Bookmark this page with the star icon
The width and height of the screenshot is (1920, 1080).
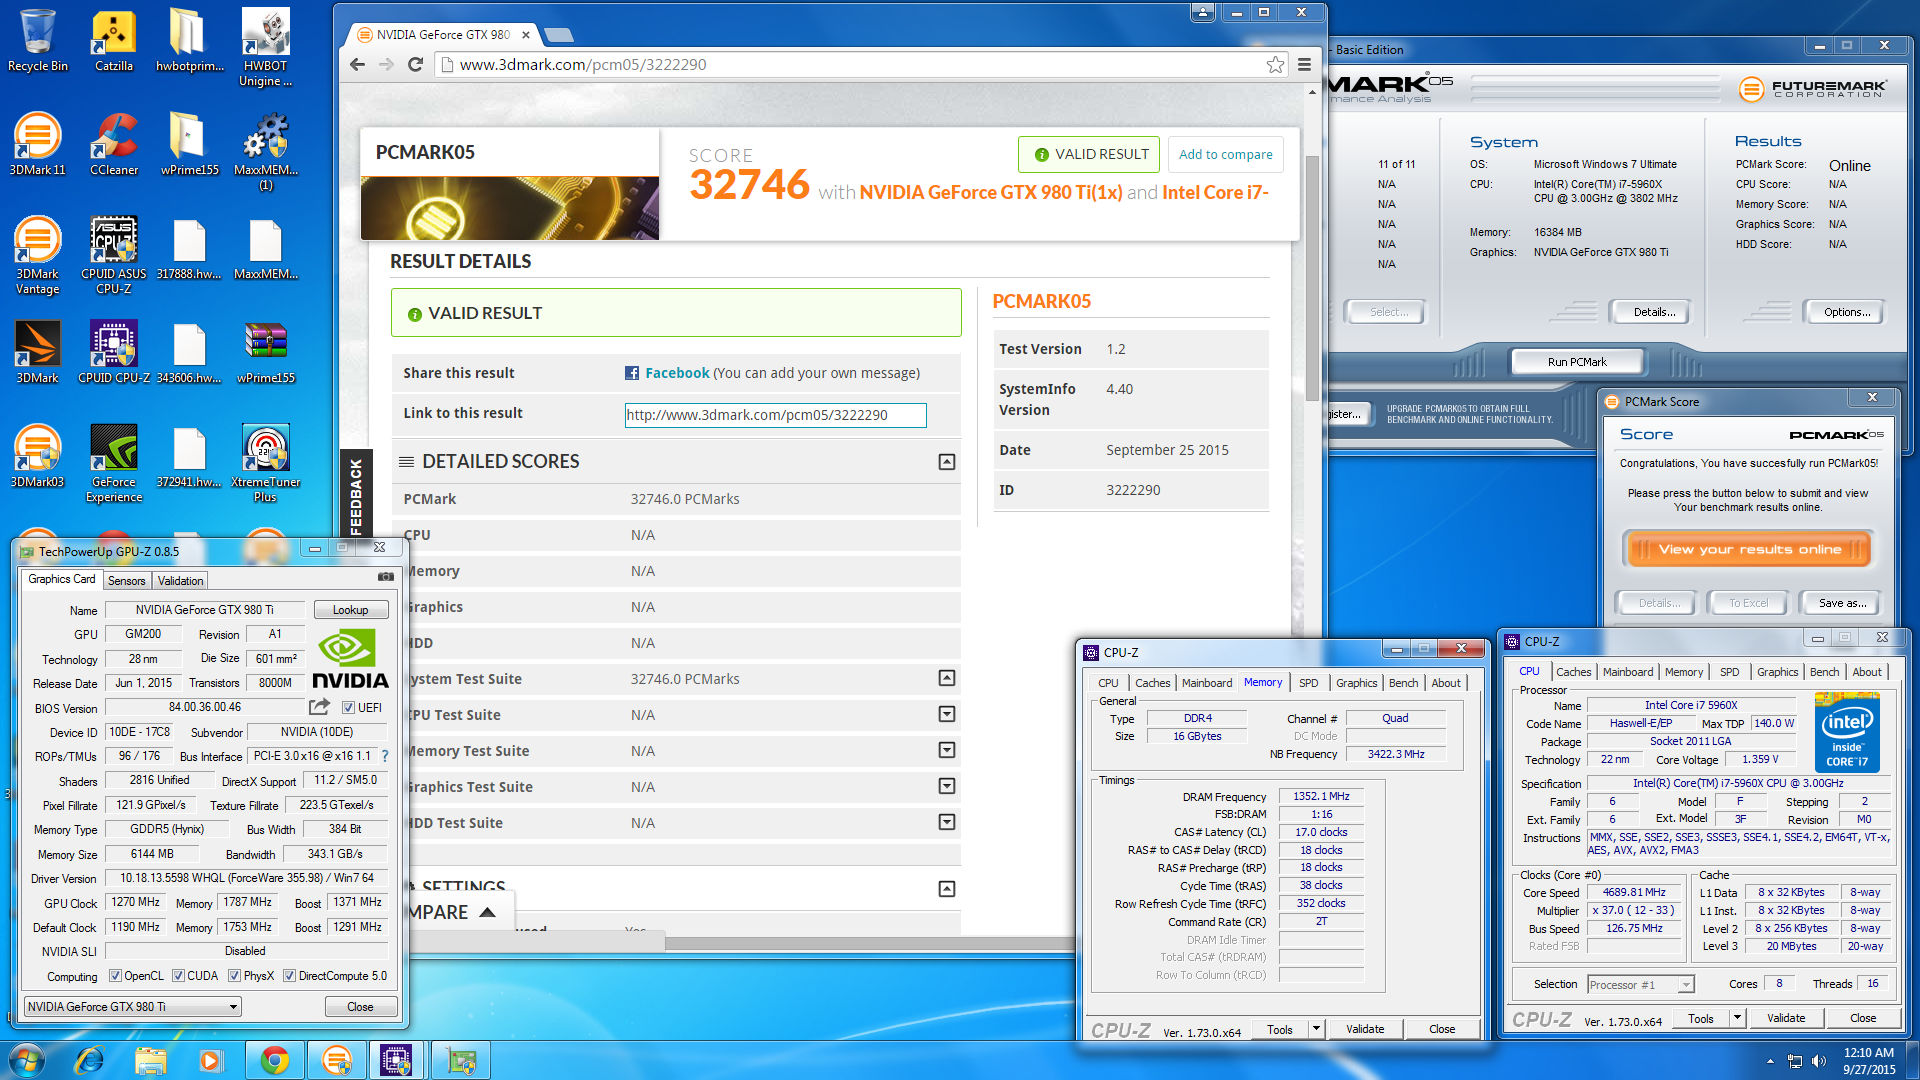1275,65
